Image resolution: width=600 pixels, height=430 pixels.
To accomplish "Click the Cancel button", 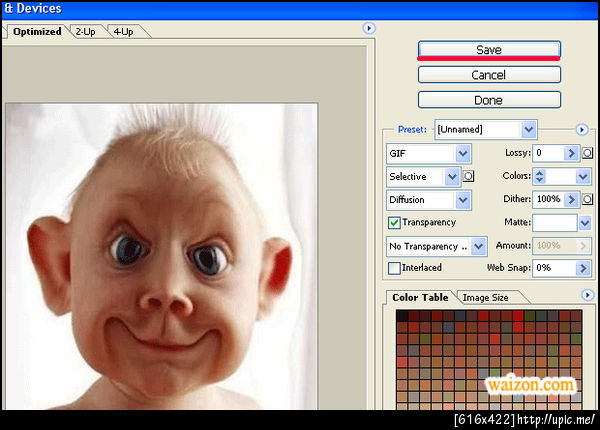I will 489,75.
